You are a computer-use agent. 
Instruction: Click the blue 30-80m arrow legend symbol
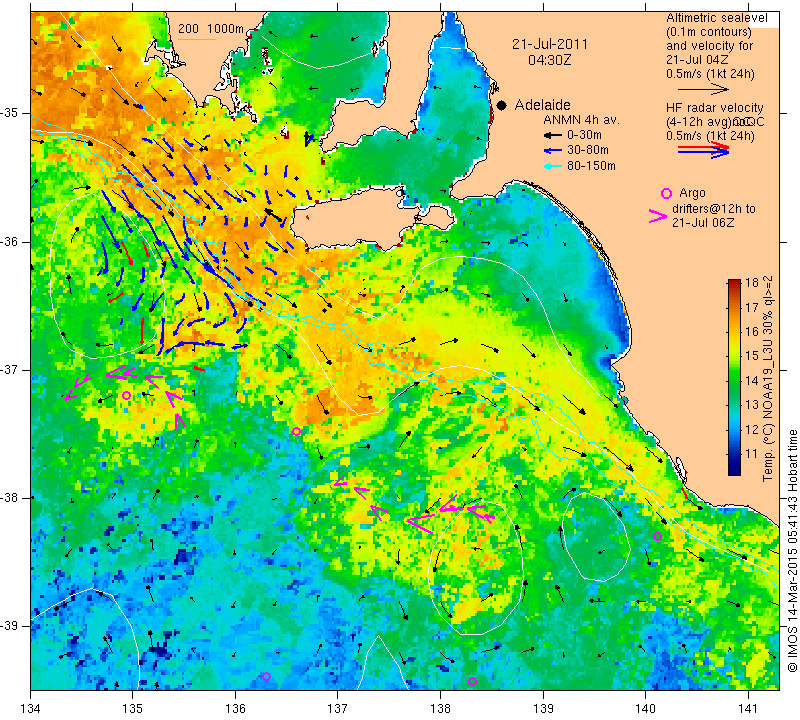pyautogui.click(x=553, y=151)
